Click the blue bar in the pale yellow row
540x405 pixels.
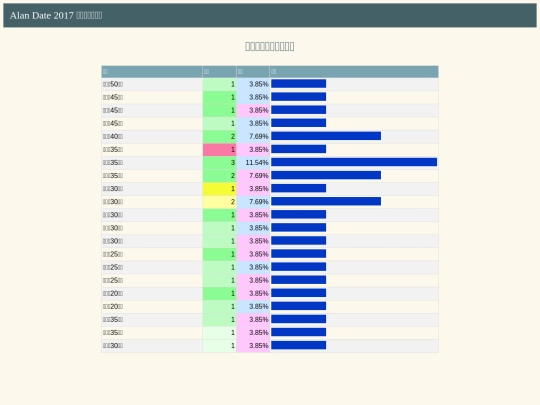tap(326, 201)
